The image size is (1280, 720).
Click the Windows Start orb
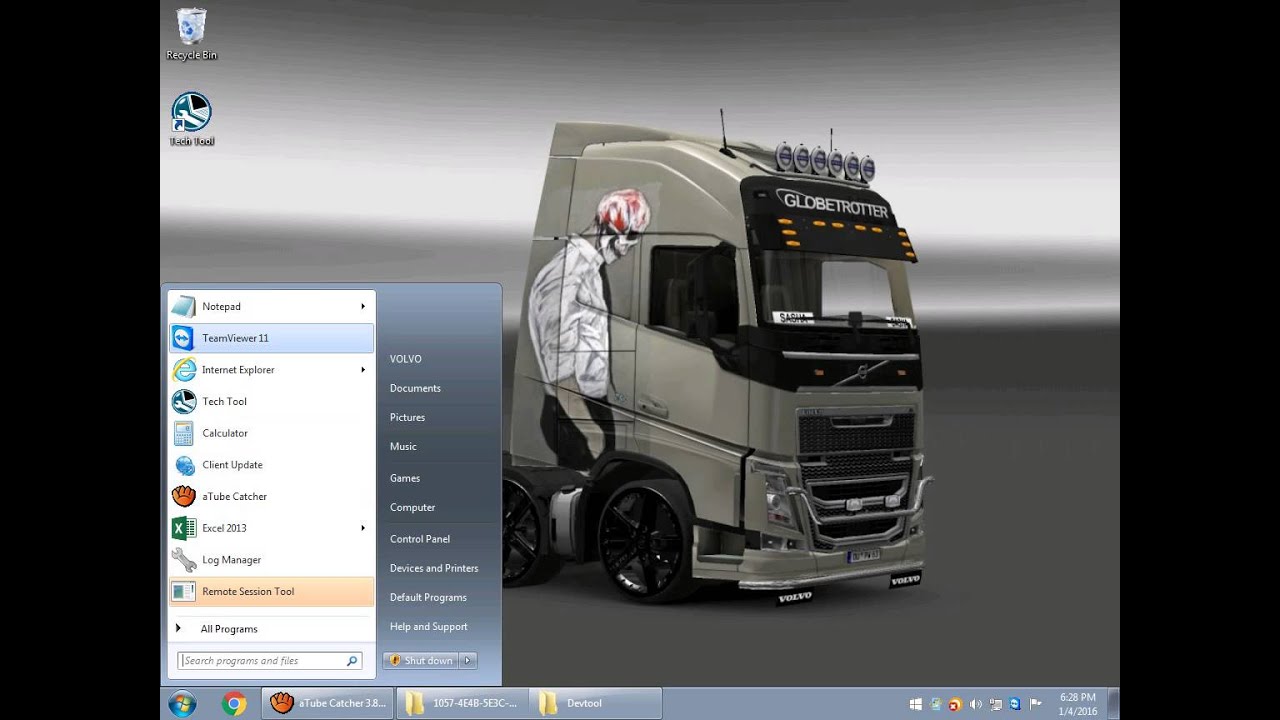(183, 704)
